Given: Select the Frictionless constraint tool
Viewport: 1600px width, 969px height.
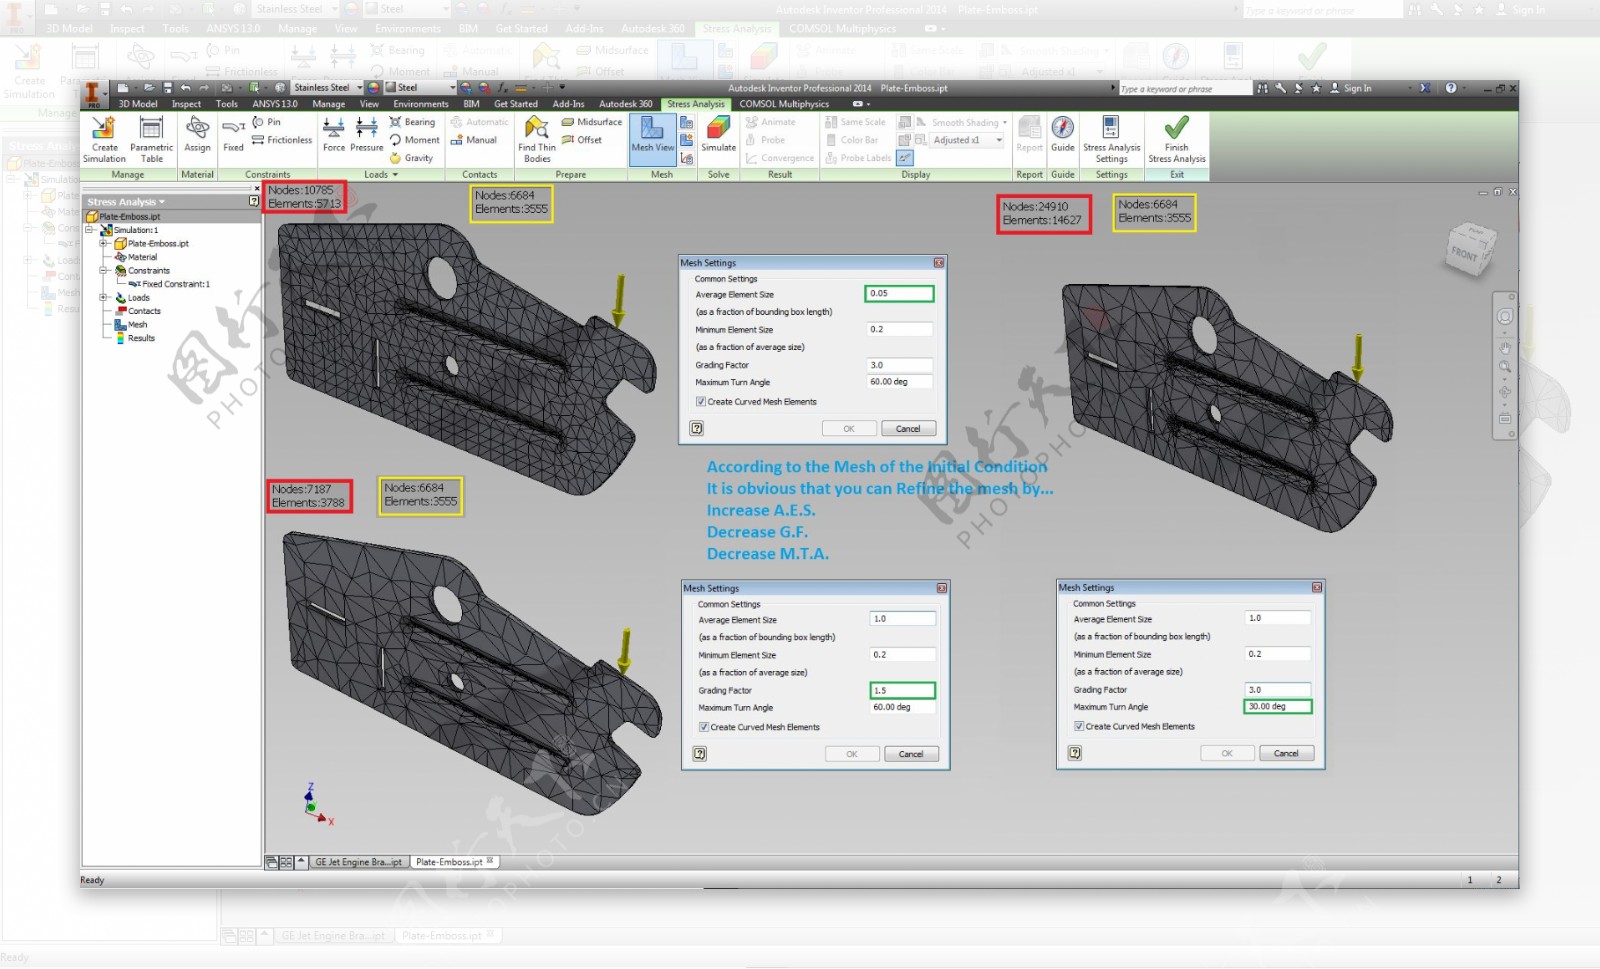Looking at the screenshot, I should pyautogui.click(x=282, y=140).
